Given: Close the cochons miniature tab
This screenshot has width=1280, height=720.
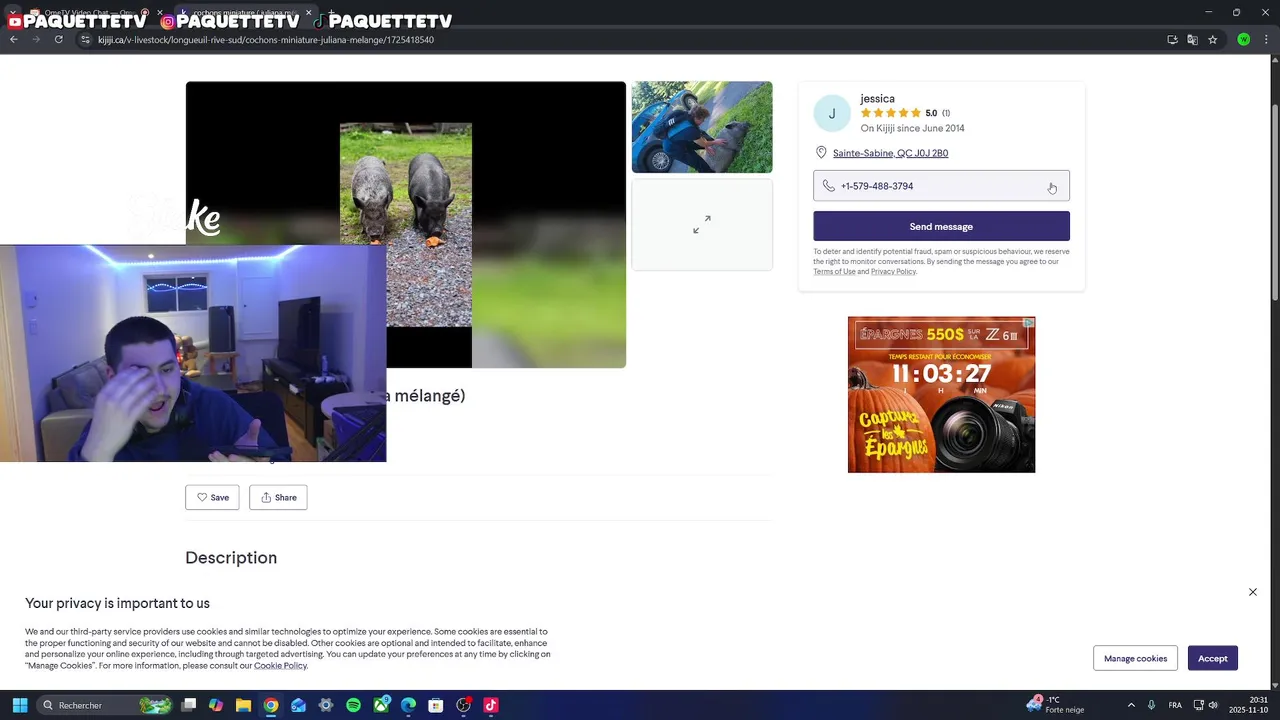Looking at the screenshot, I should click(x=308, y=13).
